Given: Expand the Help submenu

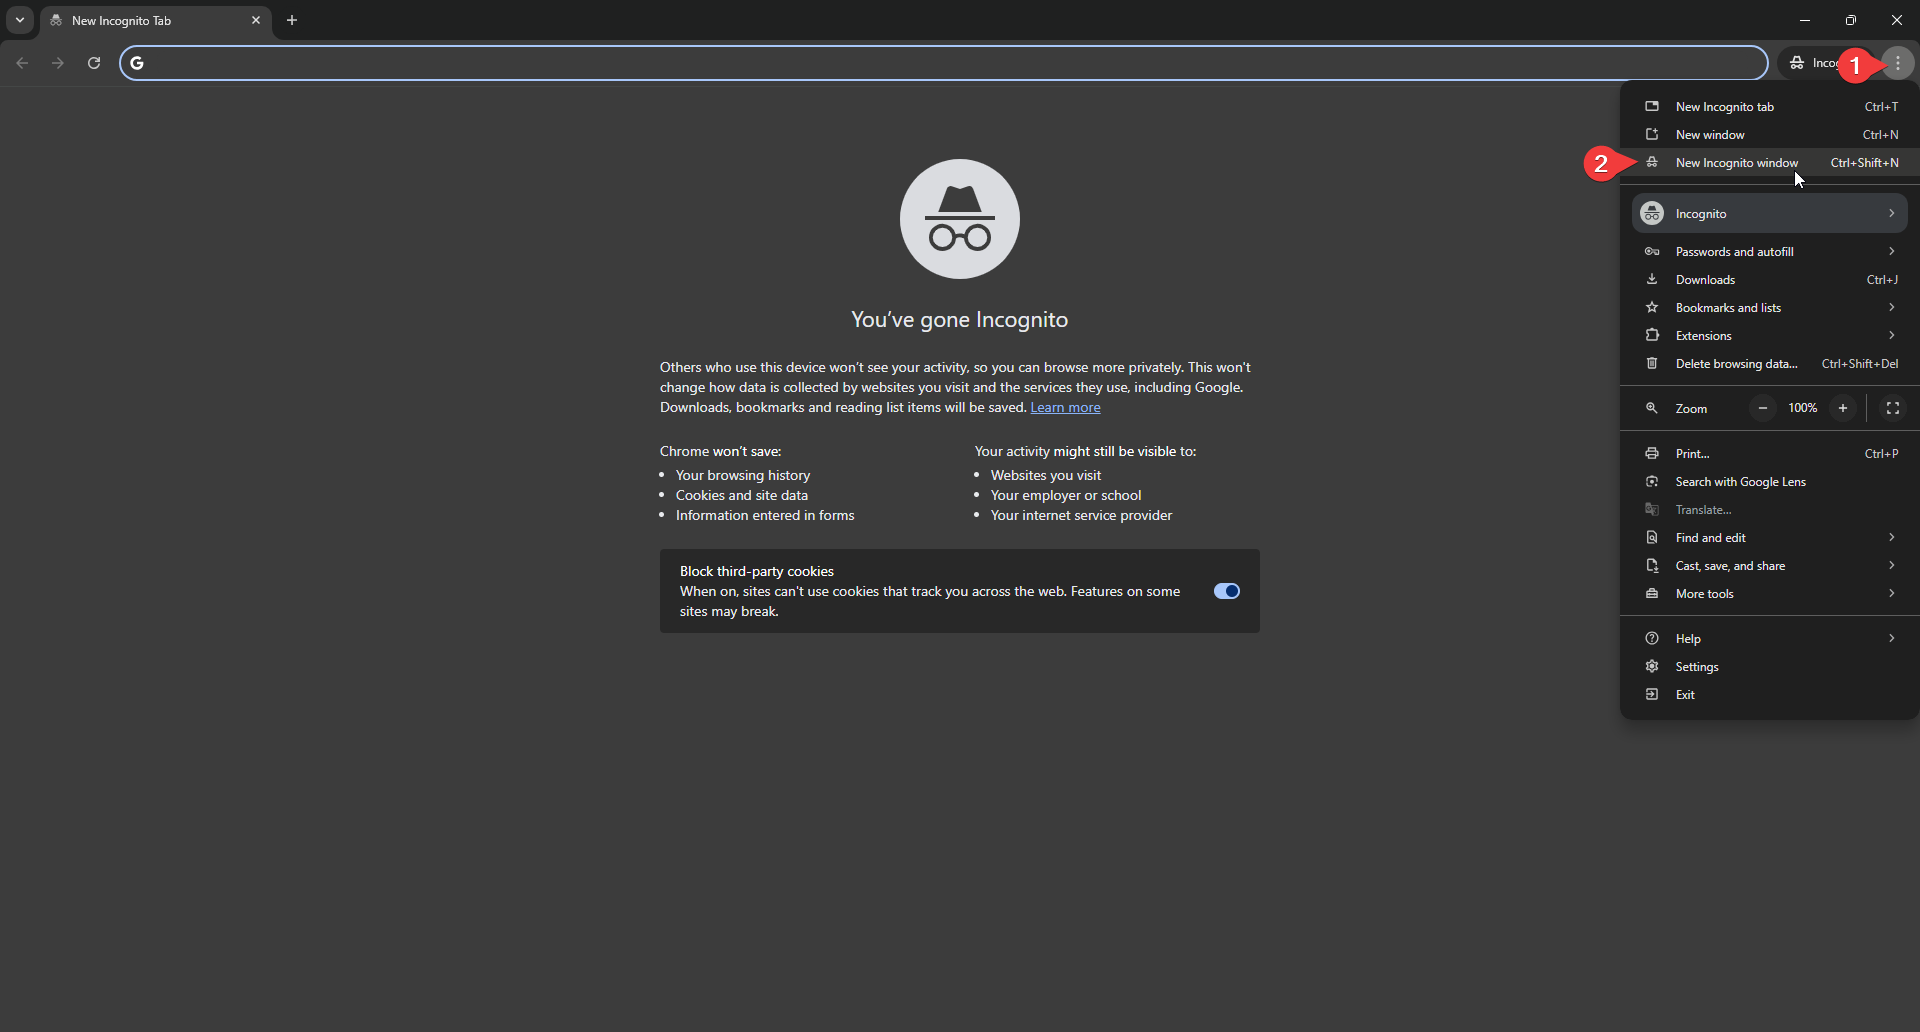Looking at the screenshot, I should (1770, 639).
